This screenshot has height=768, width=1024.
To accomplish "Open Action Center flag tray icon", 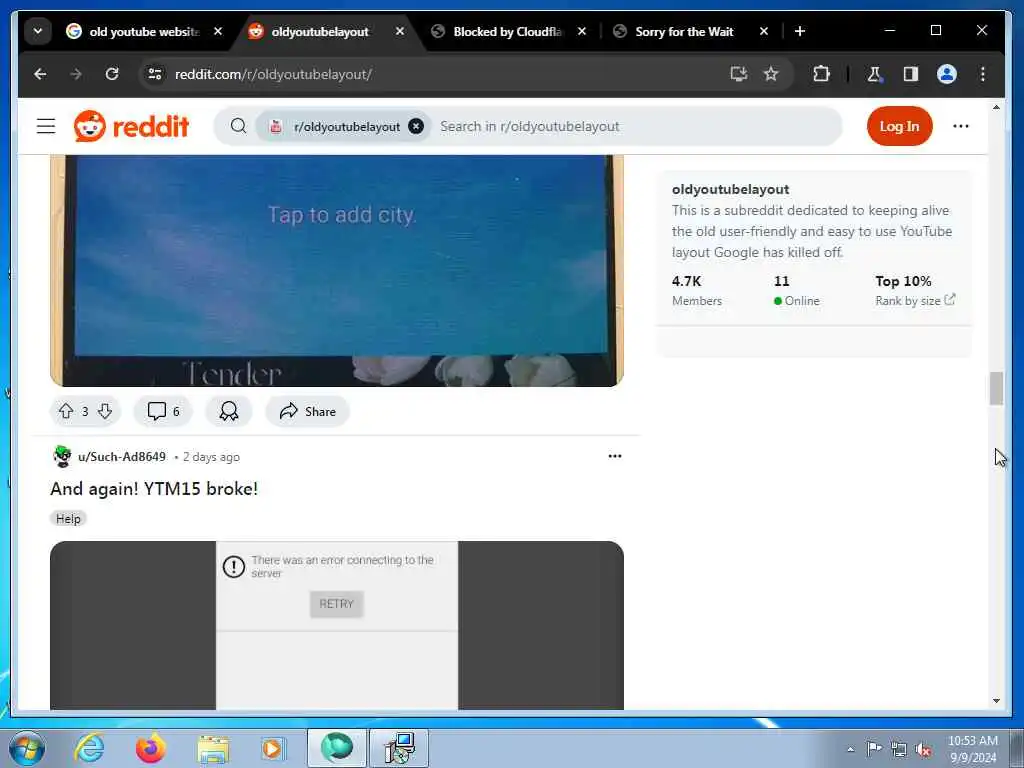I will coord(874,748).
